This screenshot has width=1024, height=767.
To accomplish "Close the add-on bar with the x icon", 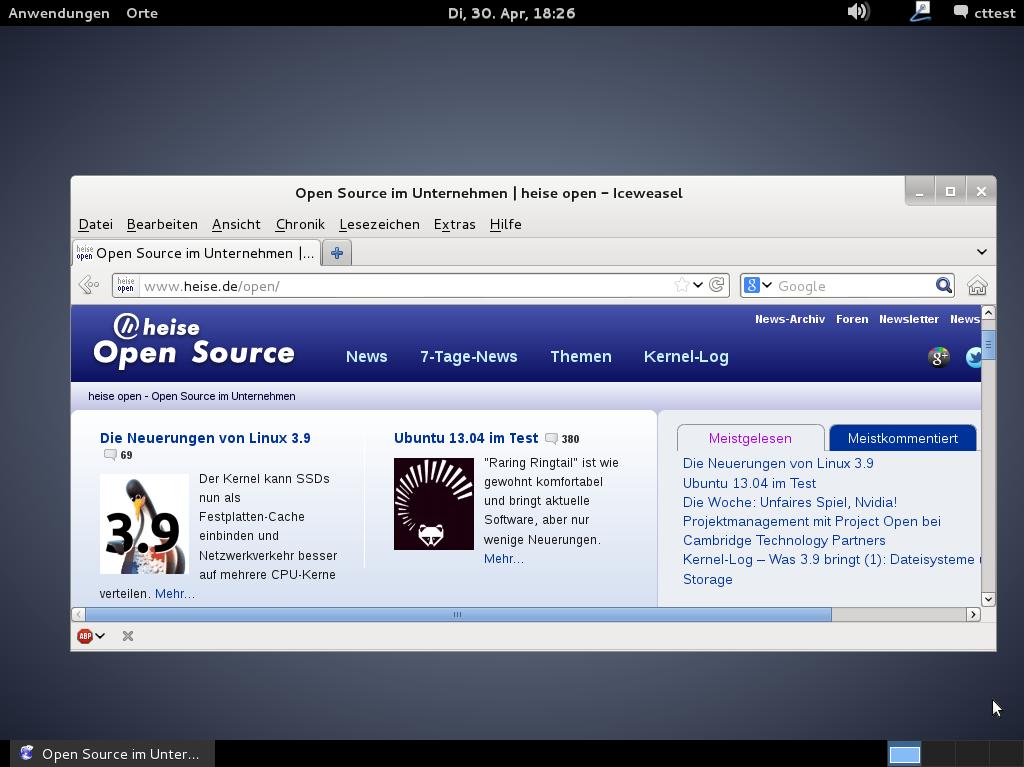I will click(128, 636).
